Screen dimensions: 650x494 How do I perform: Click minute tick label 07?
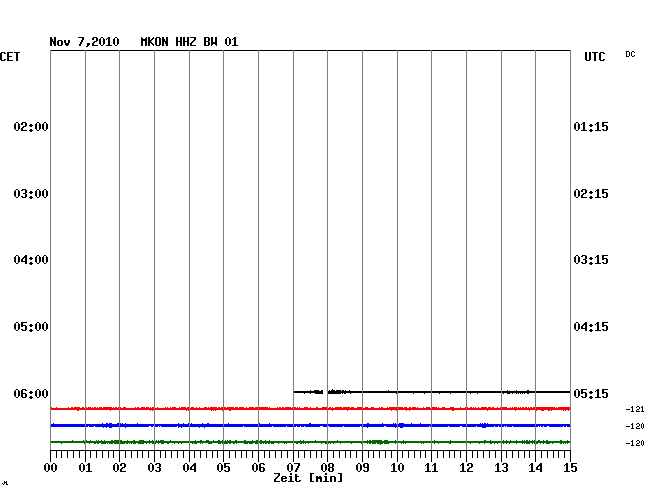tap(293, 468)
